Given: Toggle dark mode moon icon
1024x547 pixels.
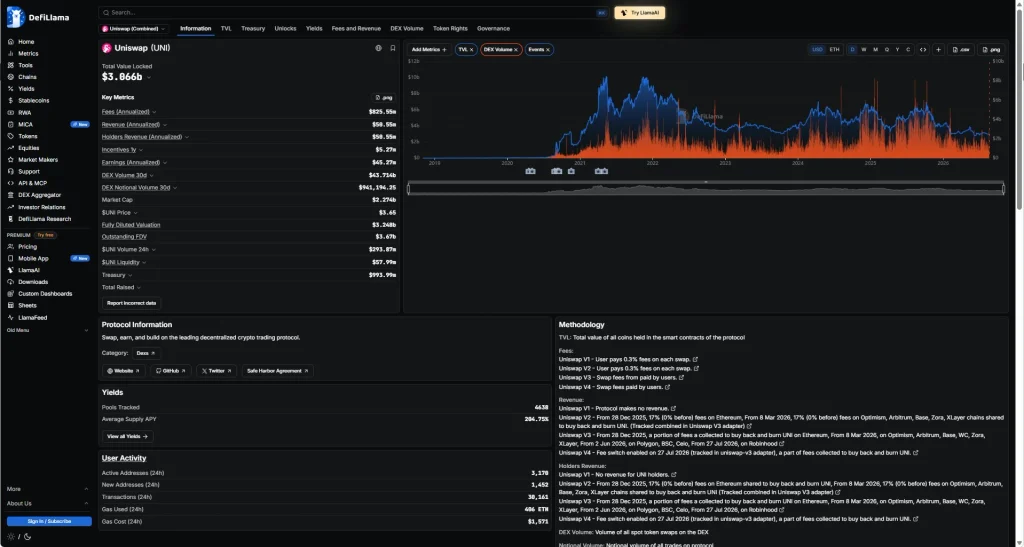Looking at the screenshot, I should click(27, 537).
